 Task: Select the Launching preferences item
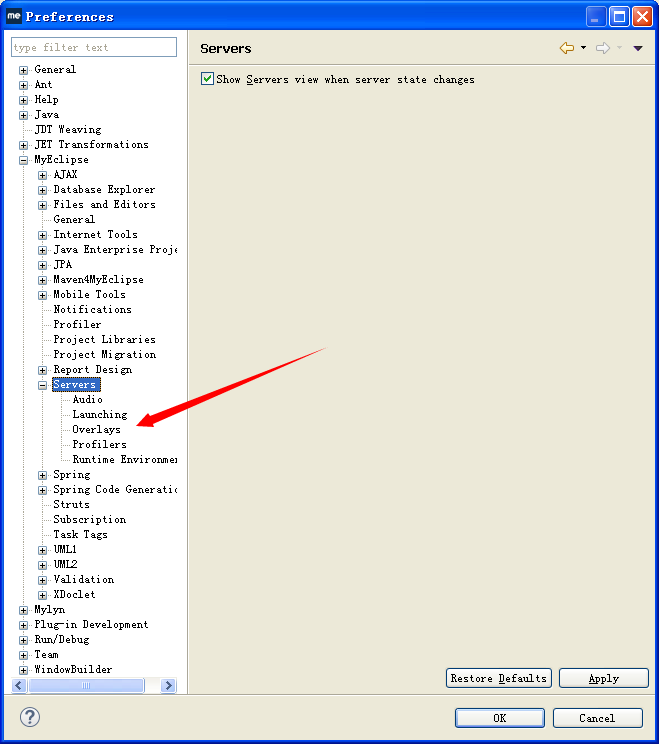pos(99,414)
